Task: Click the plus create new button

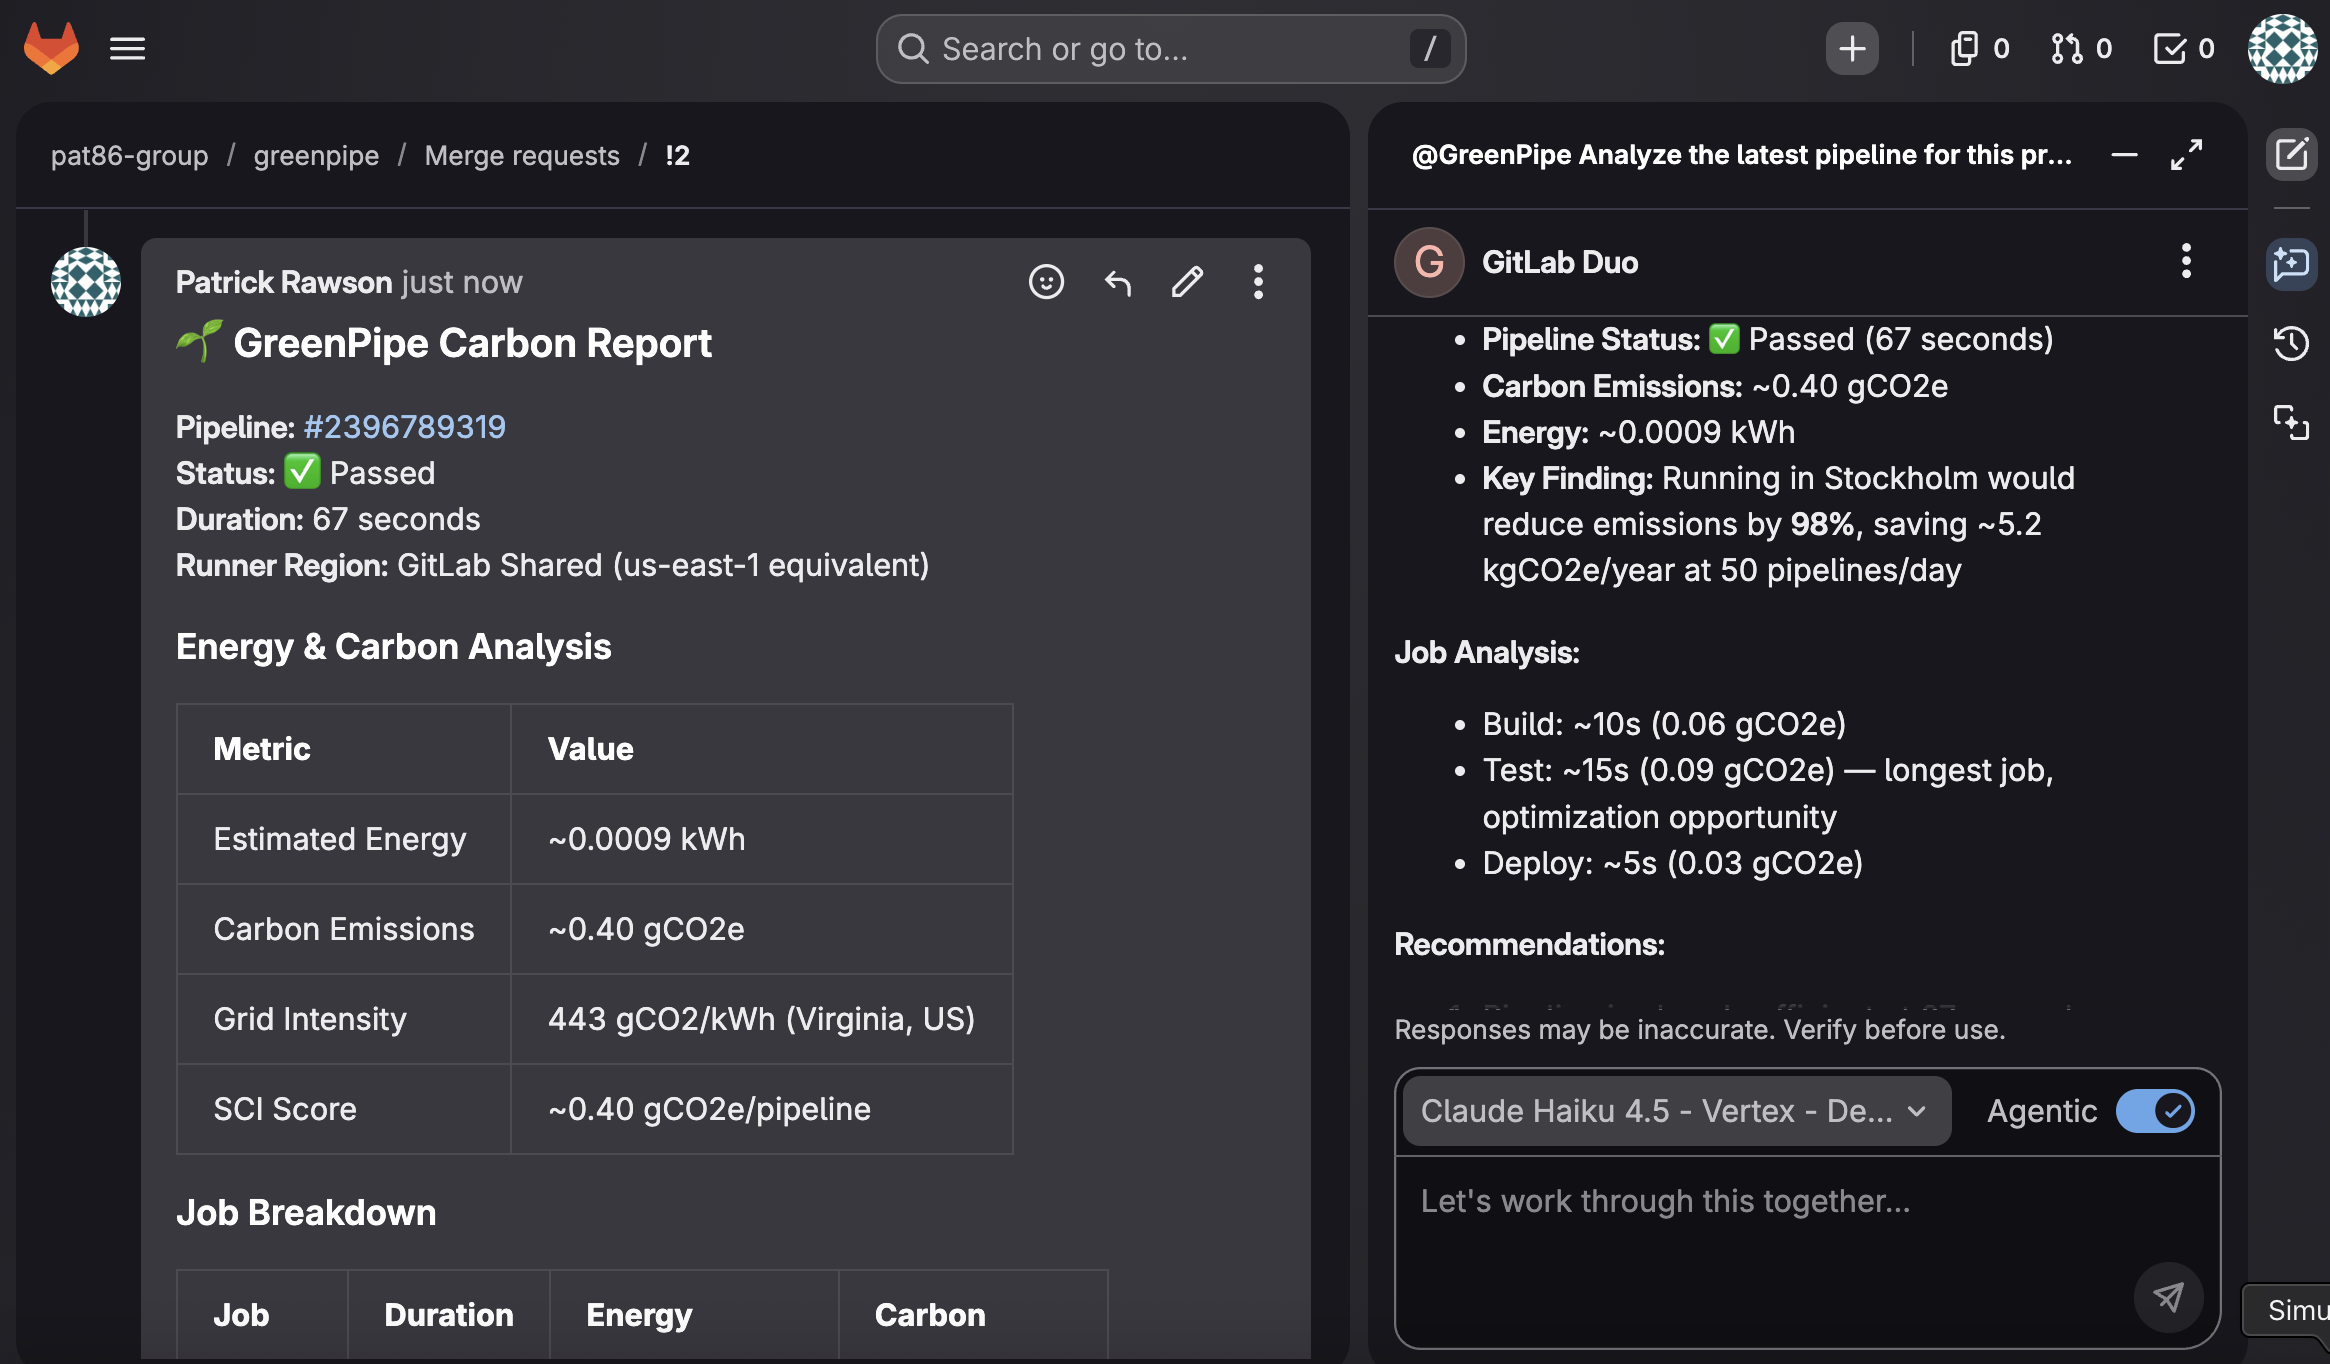Action: click(x=1851, y=48)
